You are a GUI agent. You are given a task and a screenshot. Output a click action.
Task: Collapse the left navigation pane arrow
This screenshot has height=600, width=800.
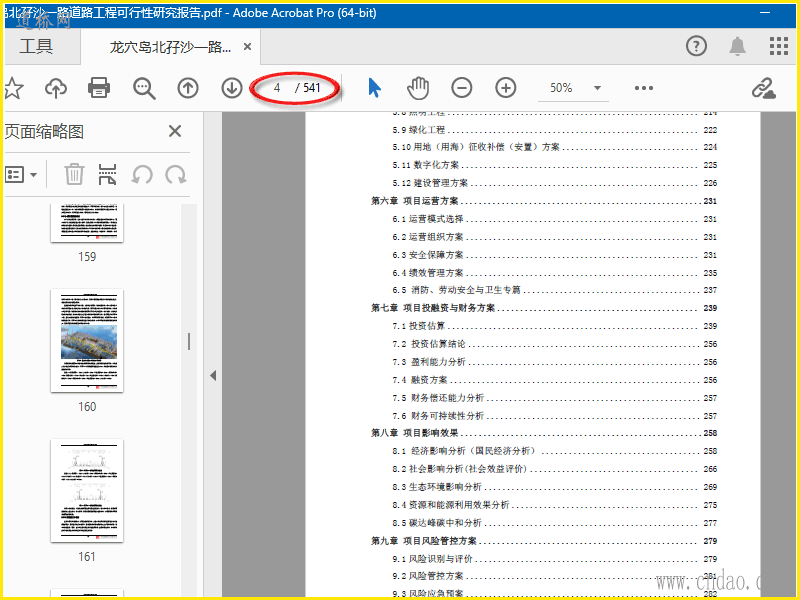(x=213, y=376)
